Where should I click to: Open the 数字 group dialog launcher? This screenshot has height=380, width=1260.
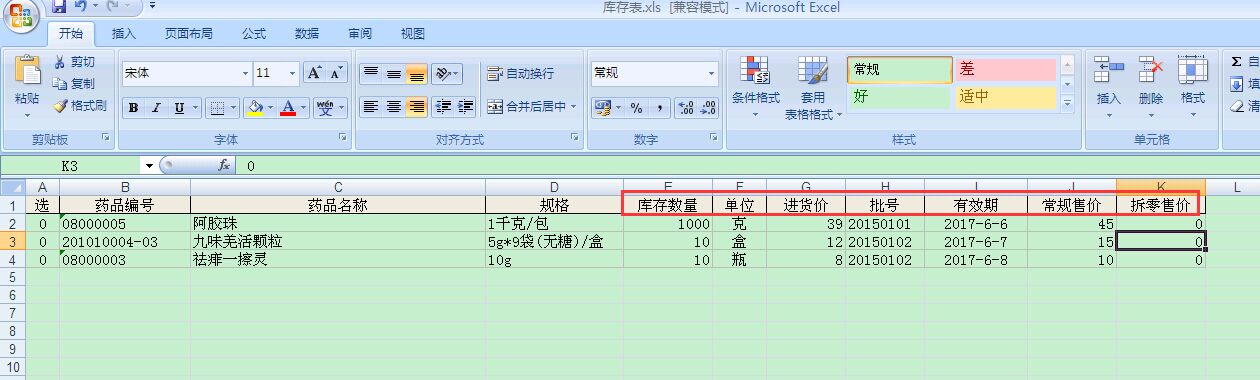coord(714,136)
